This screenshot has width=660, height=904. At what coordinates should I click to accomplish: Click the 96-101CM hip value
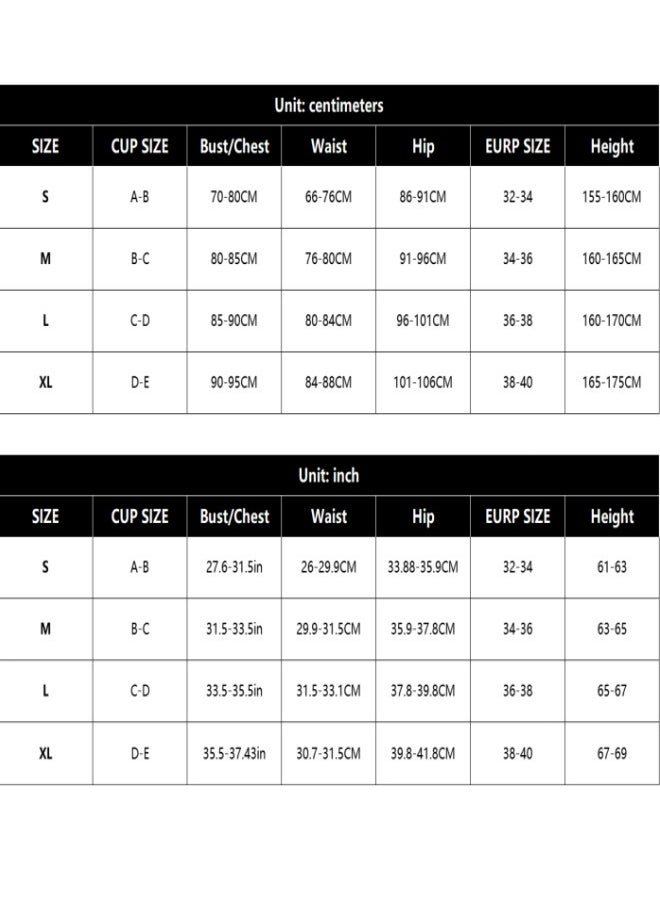point(423,321)
